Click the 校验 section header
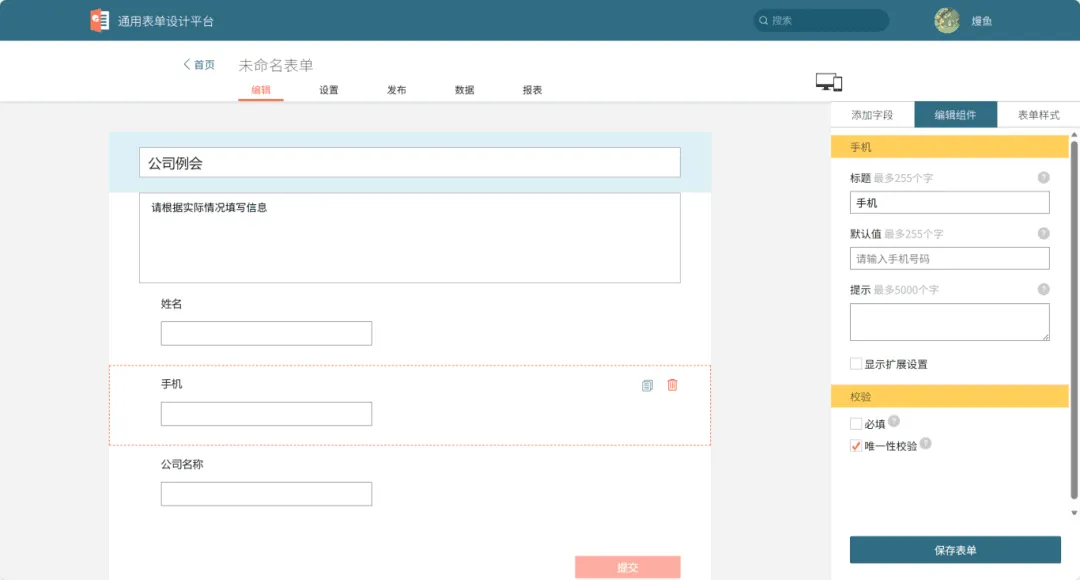Screen dimensions: 1080x580 (950, 396)
